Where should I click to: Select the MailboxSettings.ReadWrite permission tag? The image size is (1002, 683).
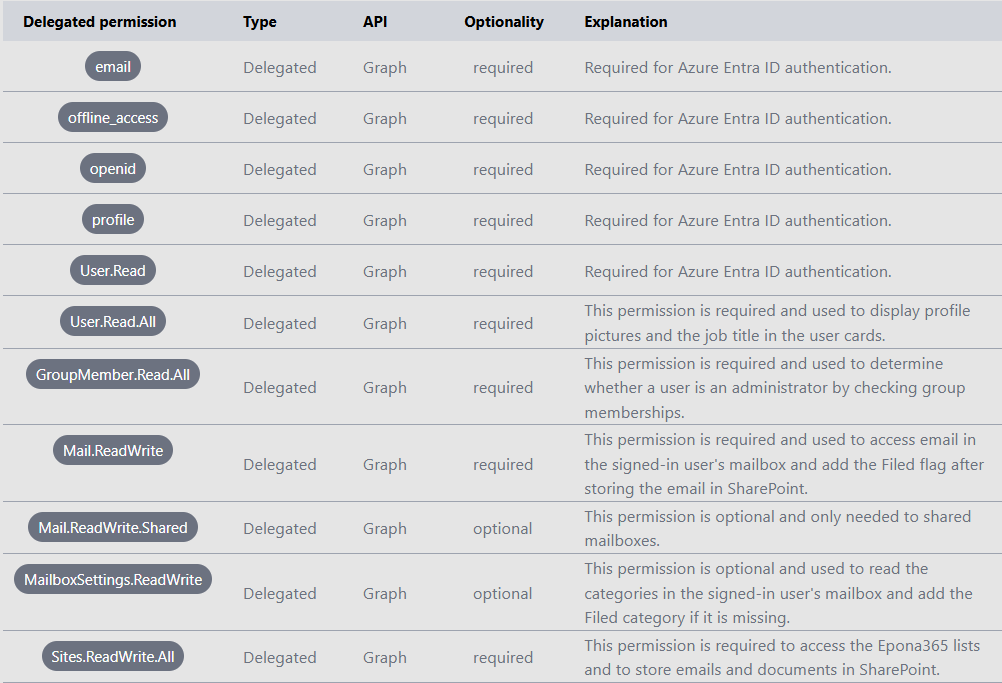click(x=113, y=580)
